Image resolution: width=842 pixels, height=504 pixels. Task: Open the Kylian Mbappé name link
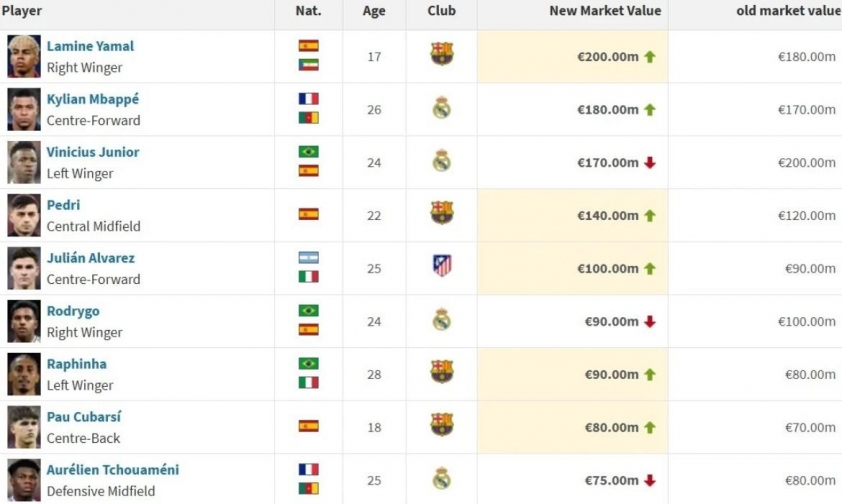pos(93,99)
